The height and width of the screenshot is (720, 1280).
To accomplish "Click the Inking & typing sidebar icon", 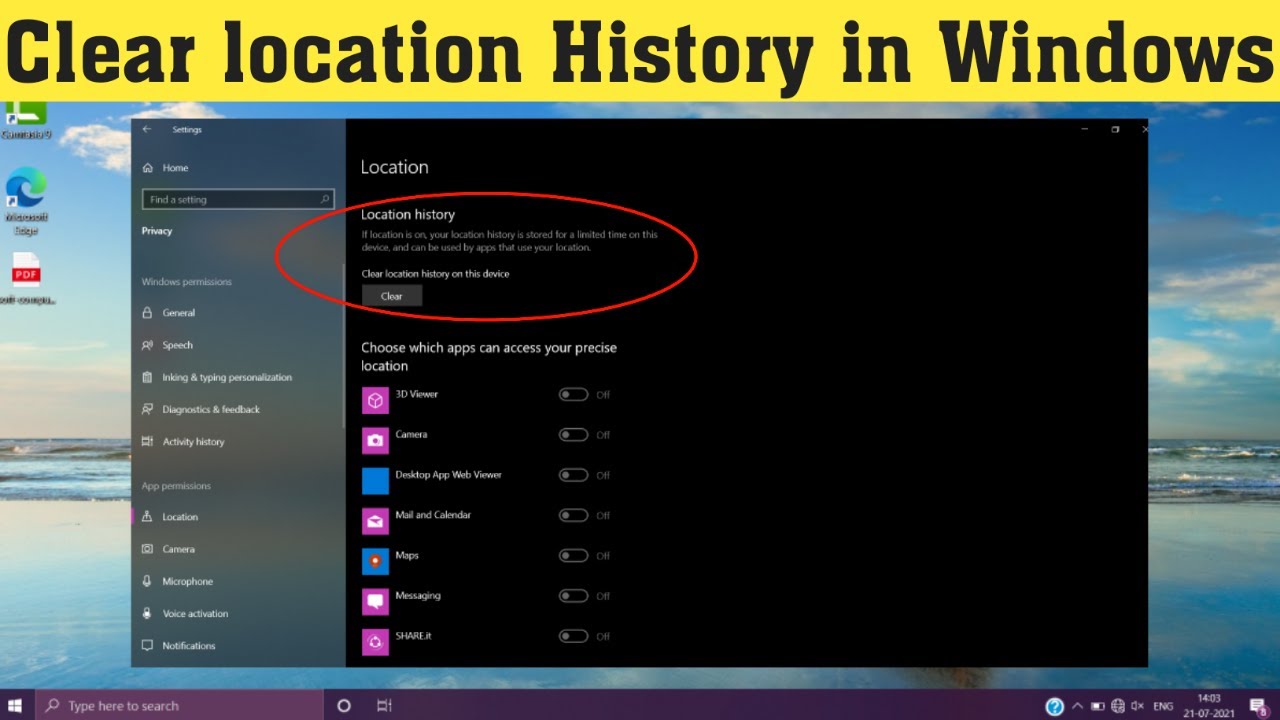I will click(148, 377).
